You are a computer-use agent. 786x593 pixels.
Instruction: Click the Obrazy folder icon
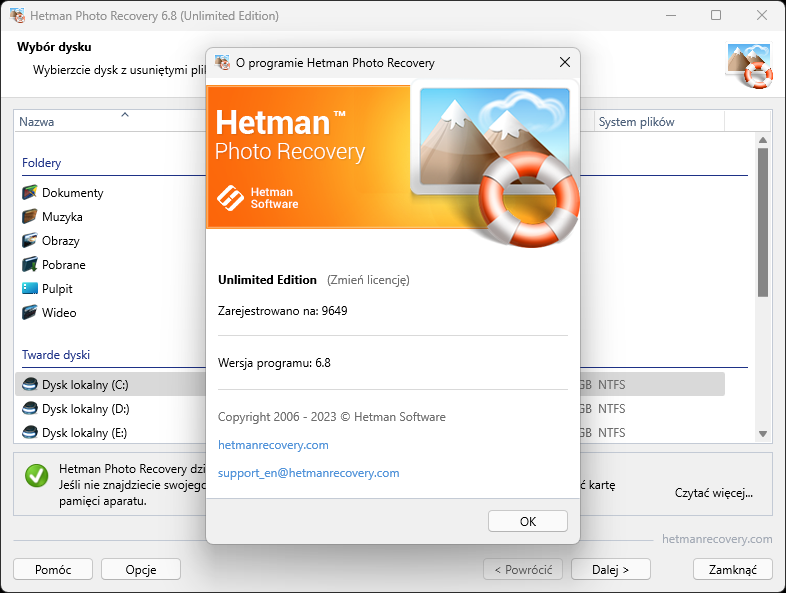click(30, 241)
